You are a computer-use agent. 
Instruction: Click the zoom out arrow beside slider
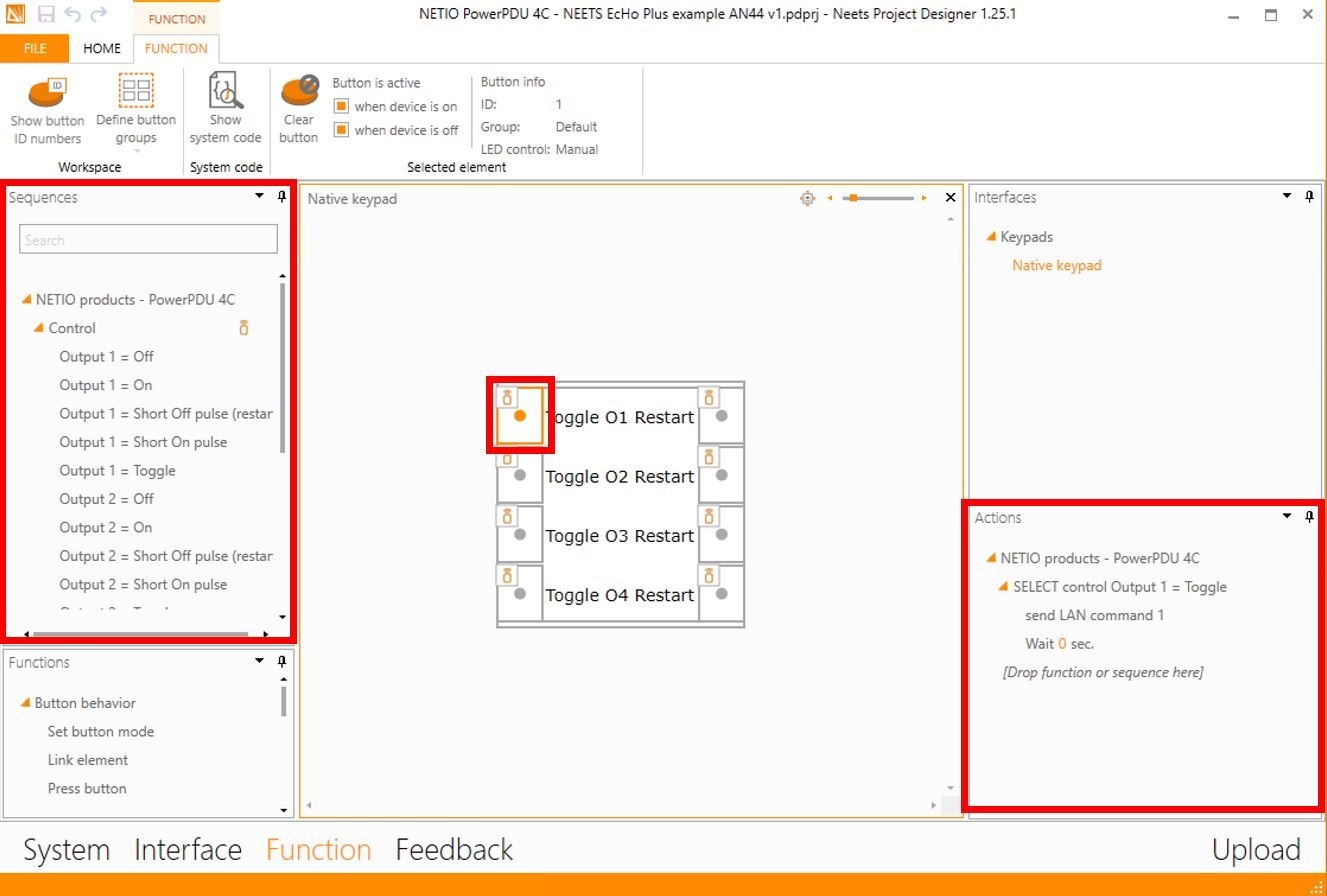click(x=829, y=198)
